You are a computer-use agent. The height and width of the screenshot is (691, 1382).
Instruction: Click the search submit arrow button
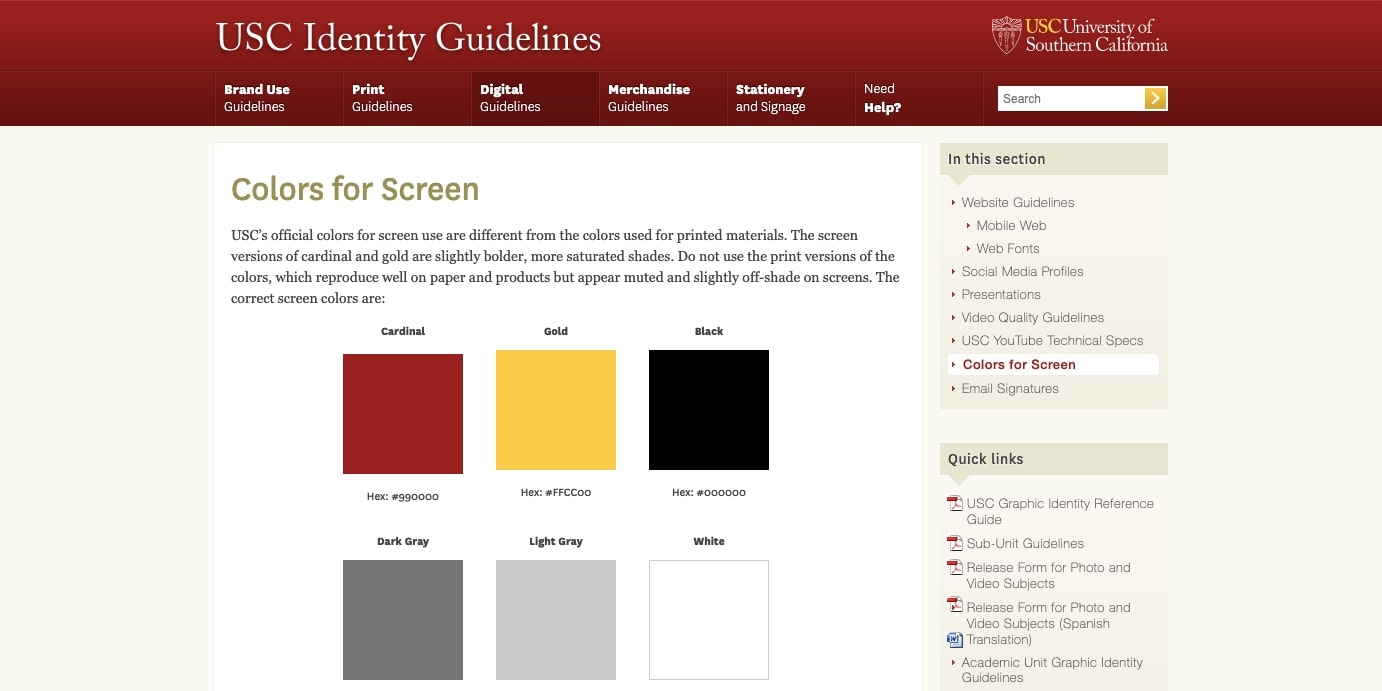pyautogui.click(x=1155, y=98)
